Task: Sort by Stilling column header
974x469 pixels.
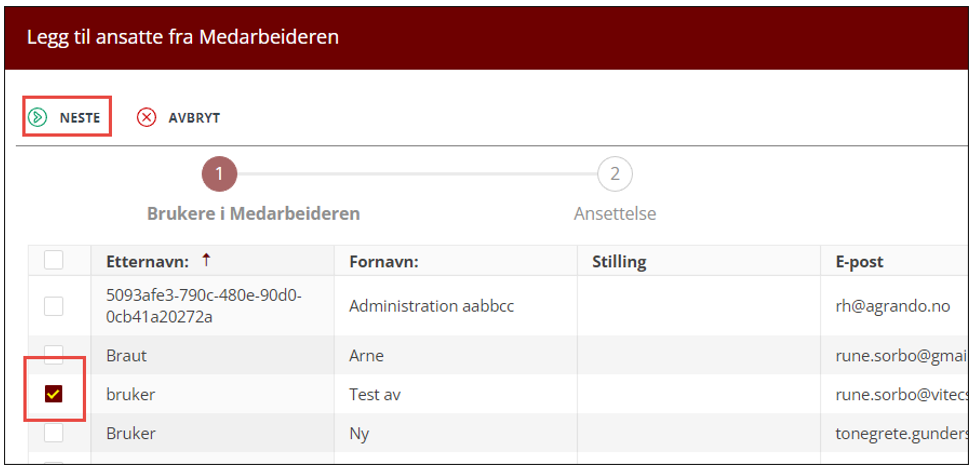Action: point(619,262)
